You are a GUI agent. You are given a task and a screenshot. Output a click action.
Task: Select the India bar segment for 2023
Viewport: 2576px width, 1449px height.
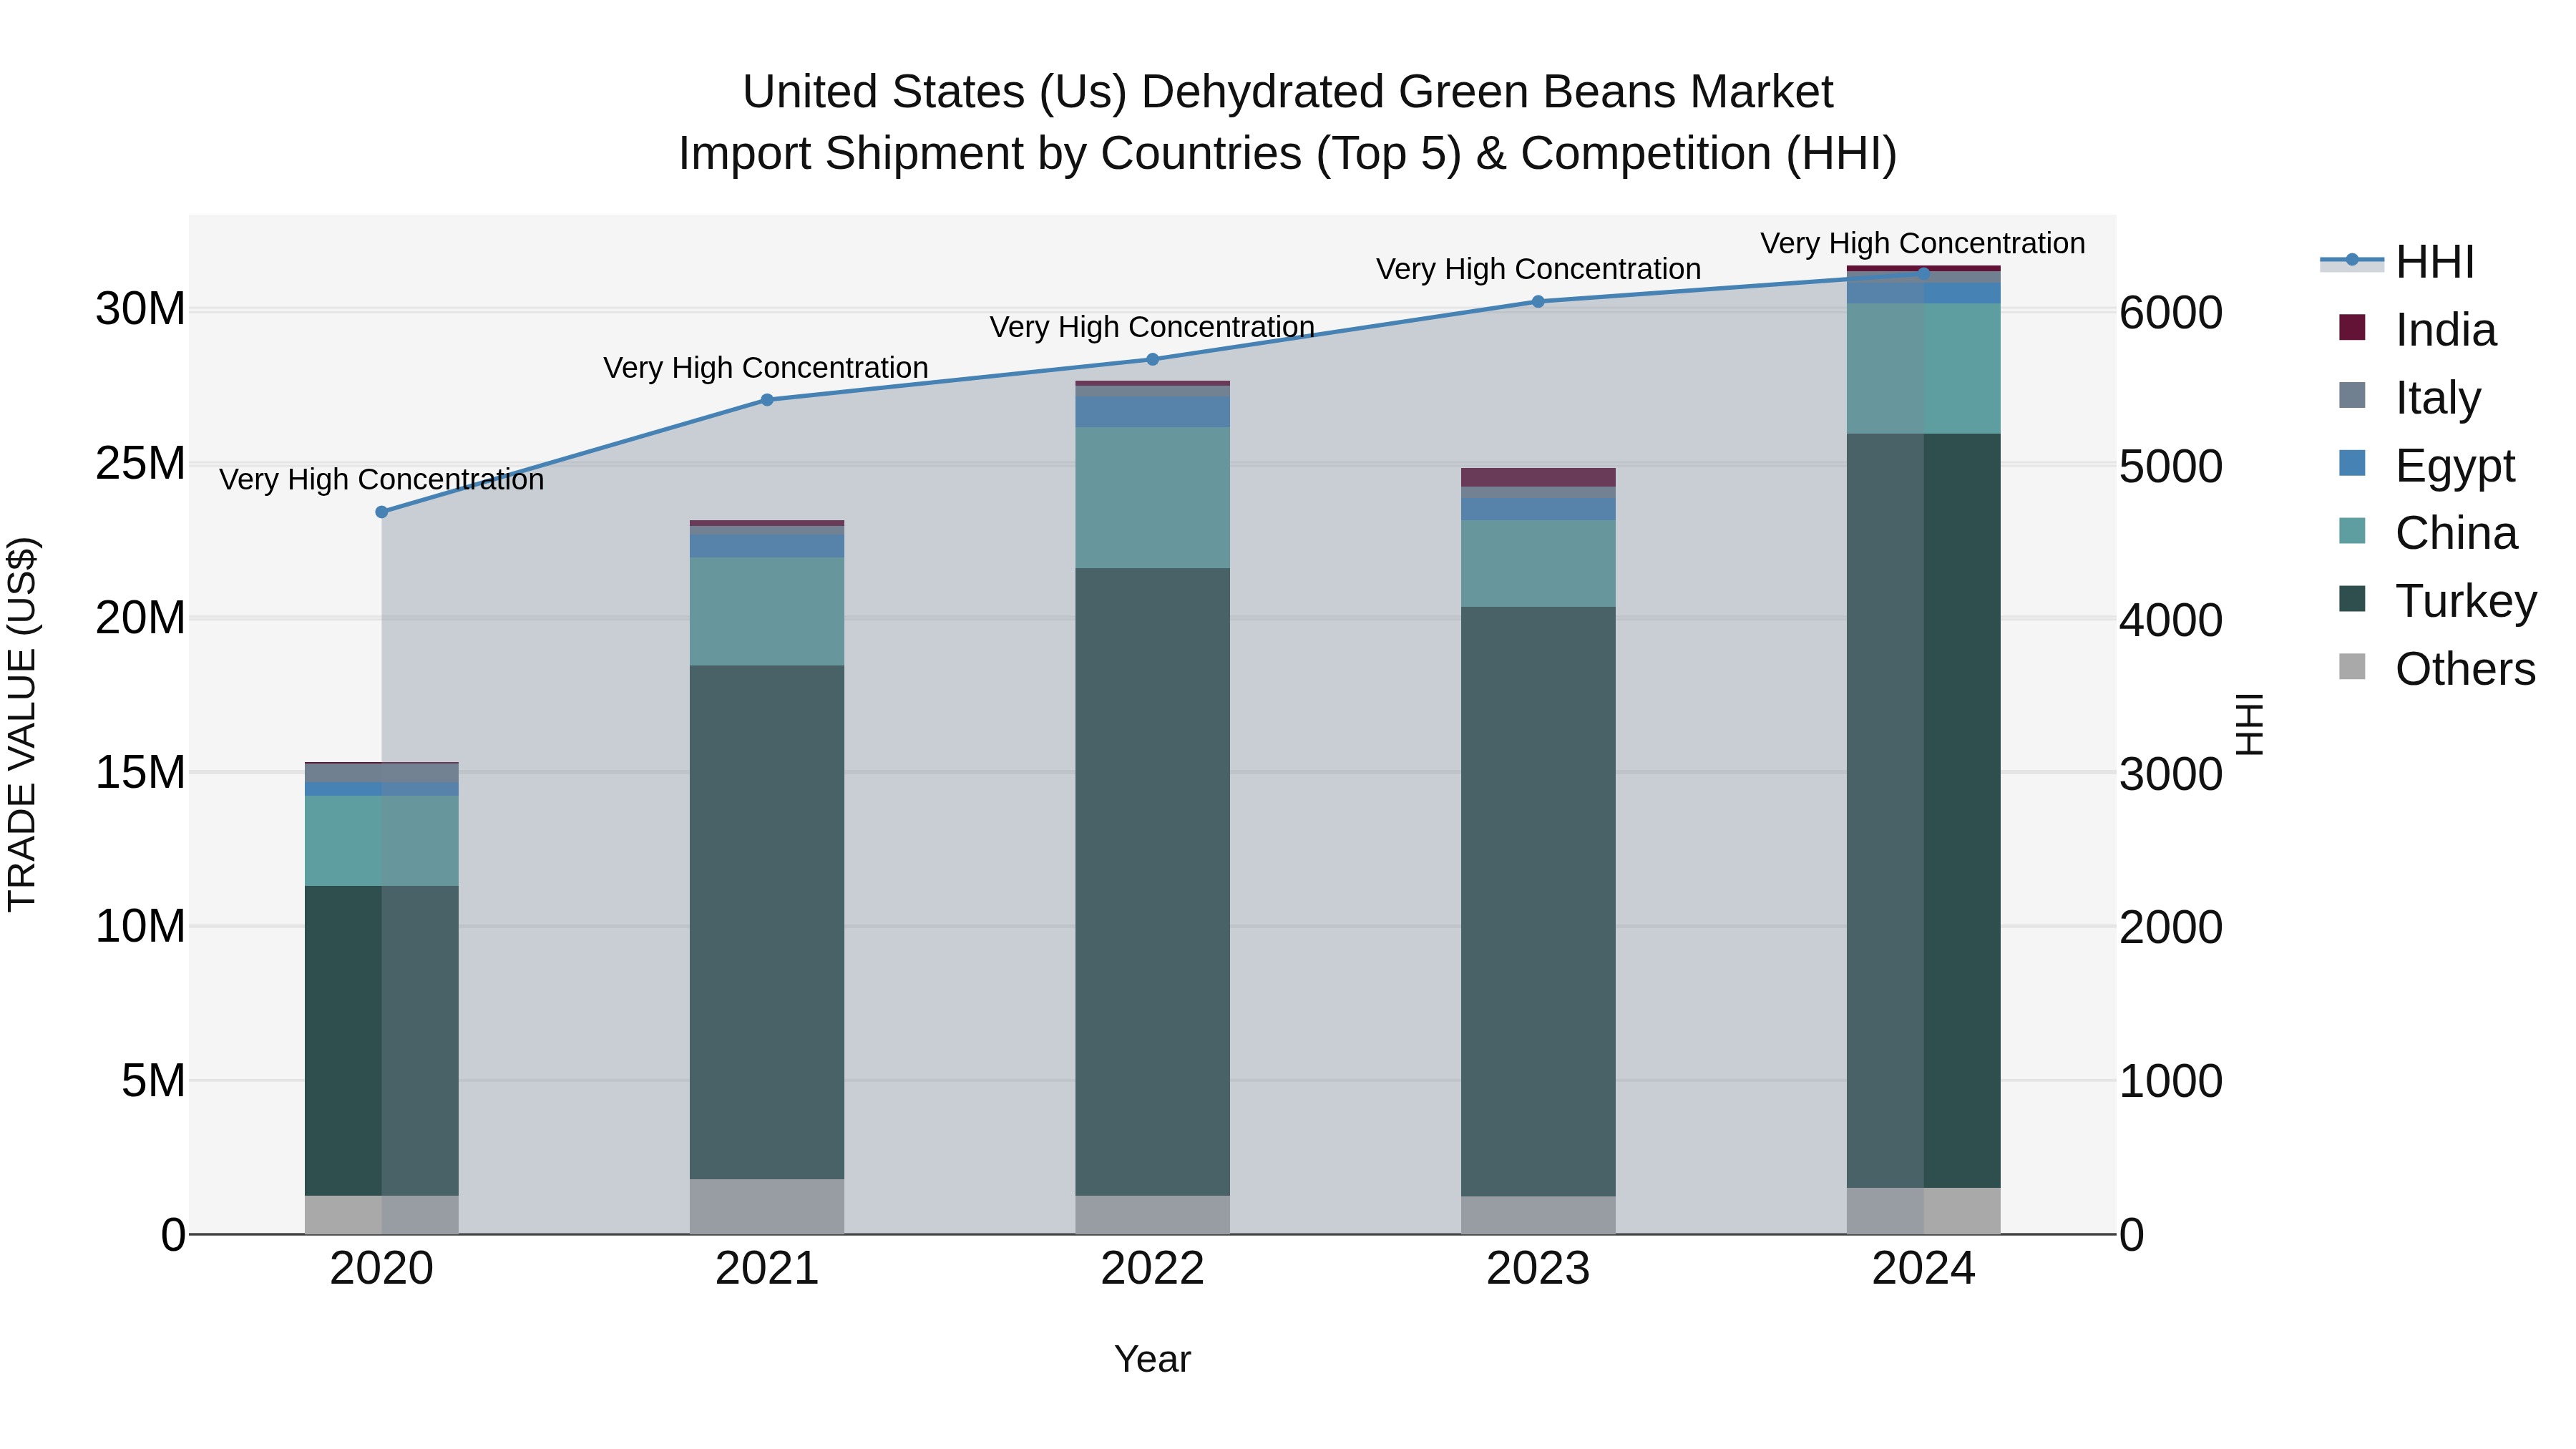point(1538,477)
